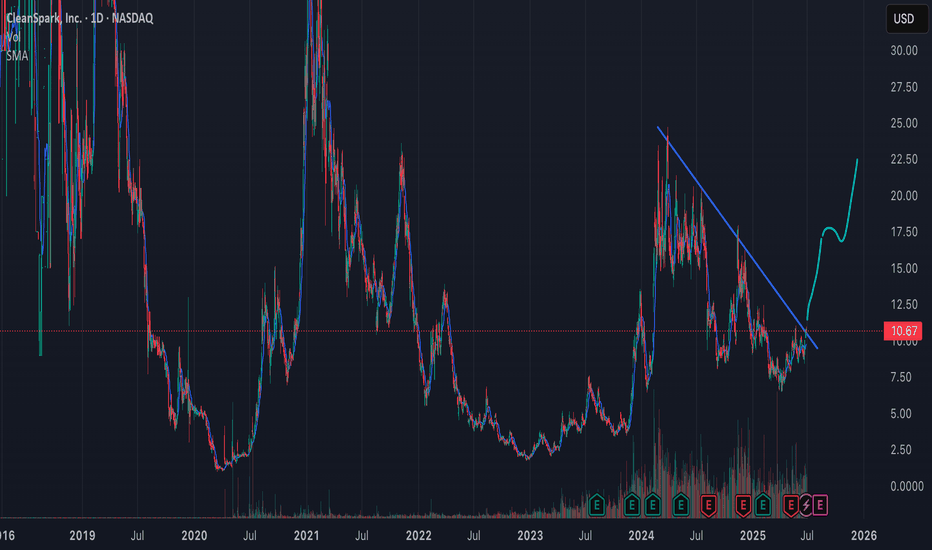The image size is (932, 550).
Task: Click the 15.00 price axis label
Action: [x=903, y=269]
